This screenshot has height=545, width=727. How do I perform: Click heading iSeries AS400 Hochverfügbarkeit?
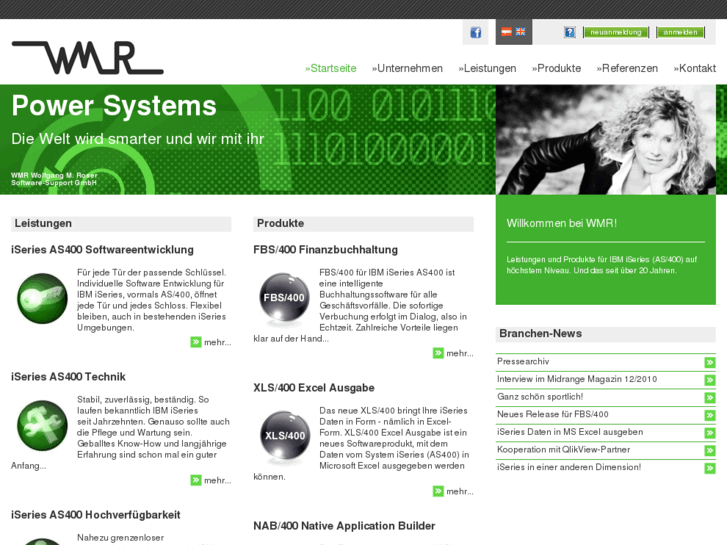[96, 515]
